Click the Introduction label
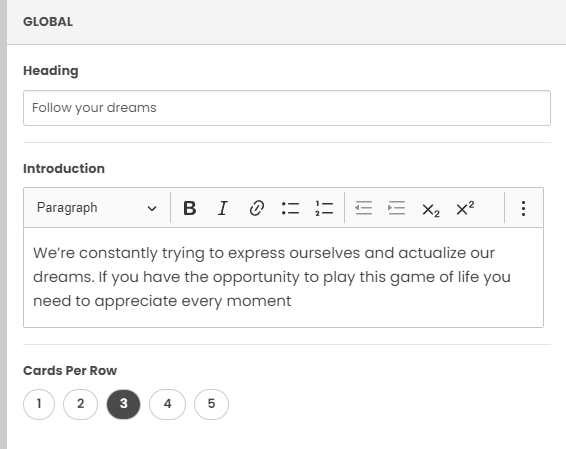 [x=64, y=169]
